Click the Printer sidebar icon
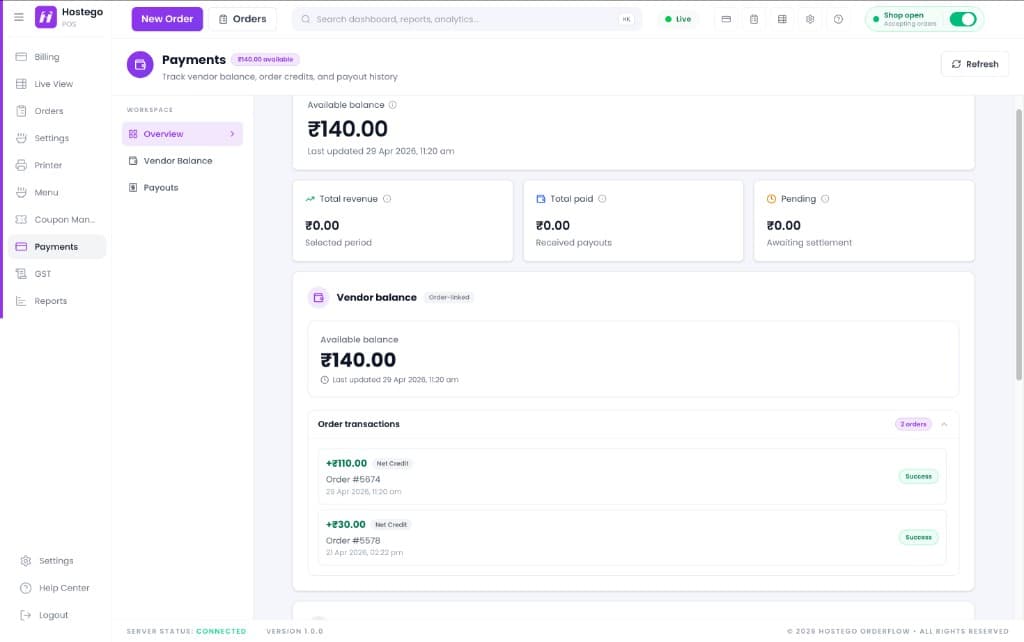This screenshot has height=642, width=1024. coord(21,165)
